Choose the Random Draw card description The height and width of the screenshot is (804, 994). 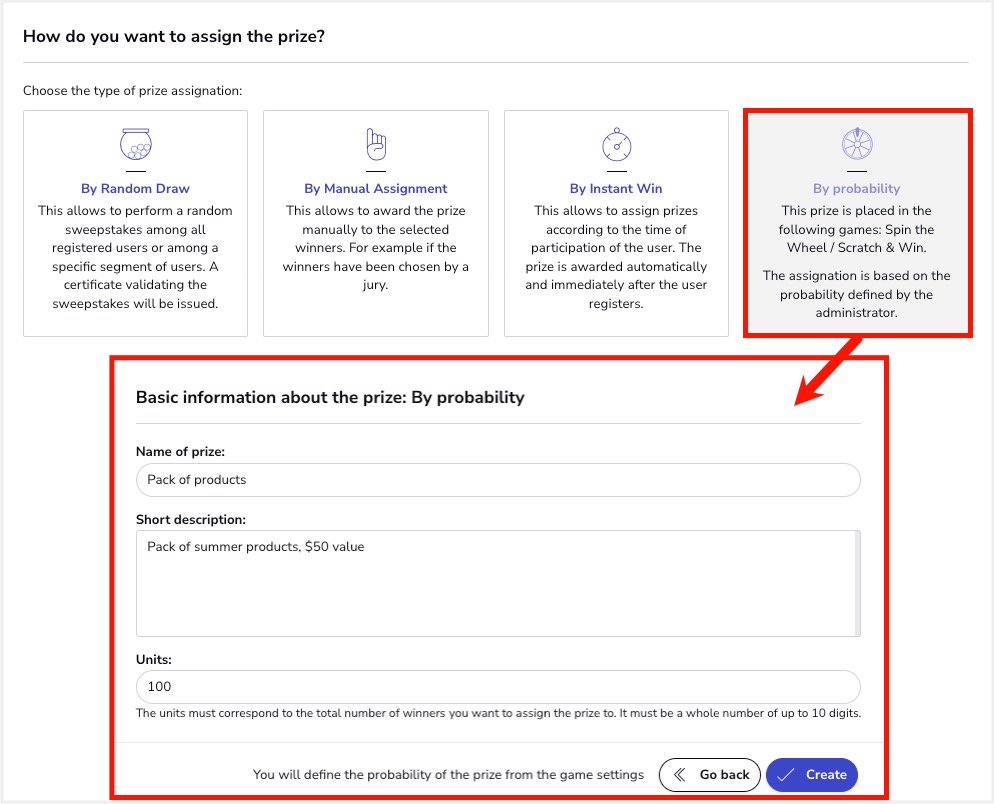tap(135, 257)
